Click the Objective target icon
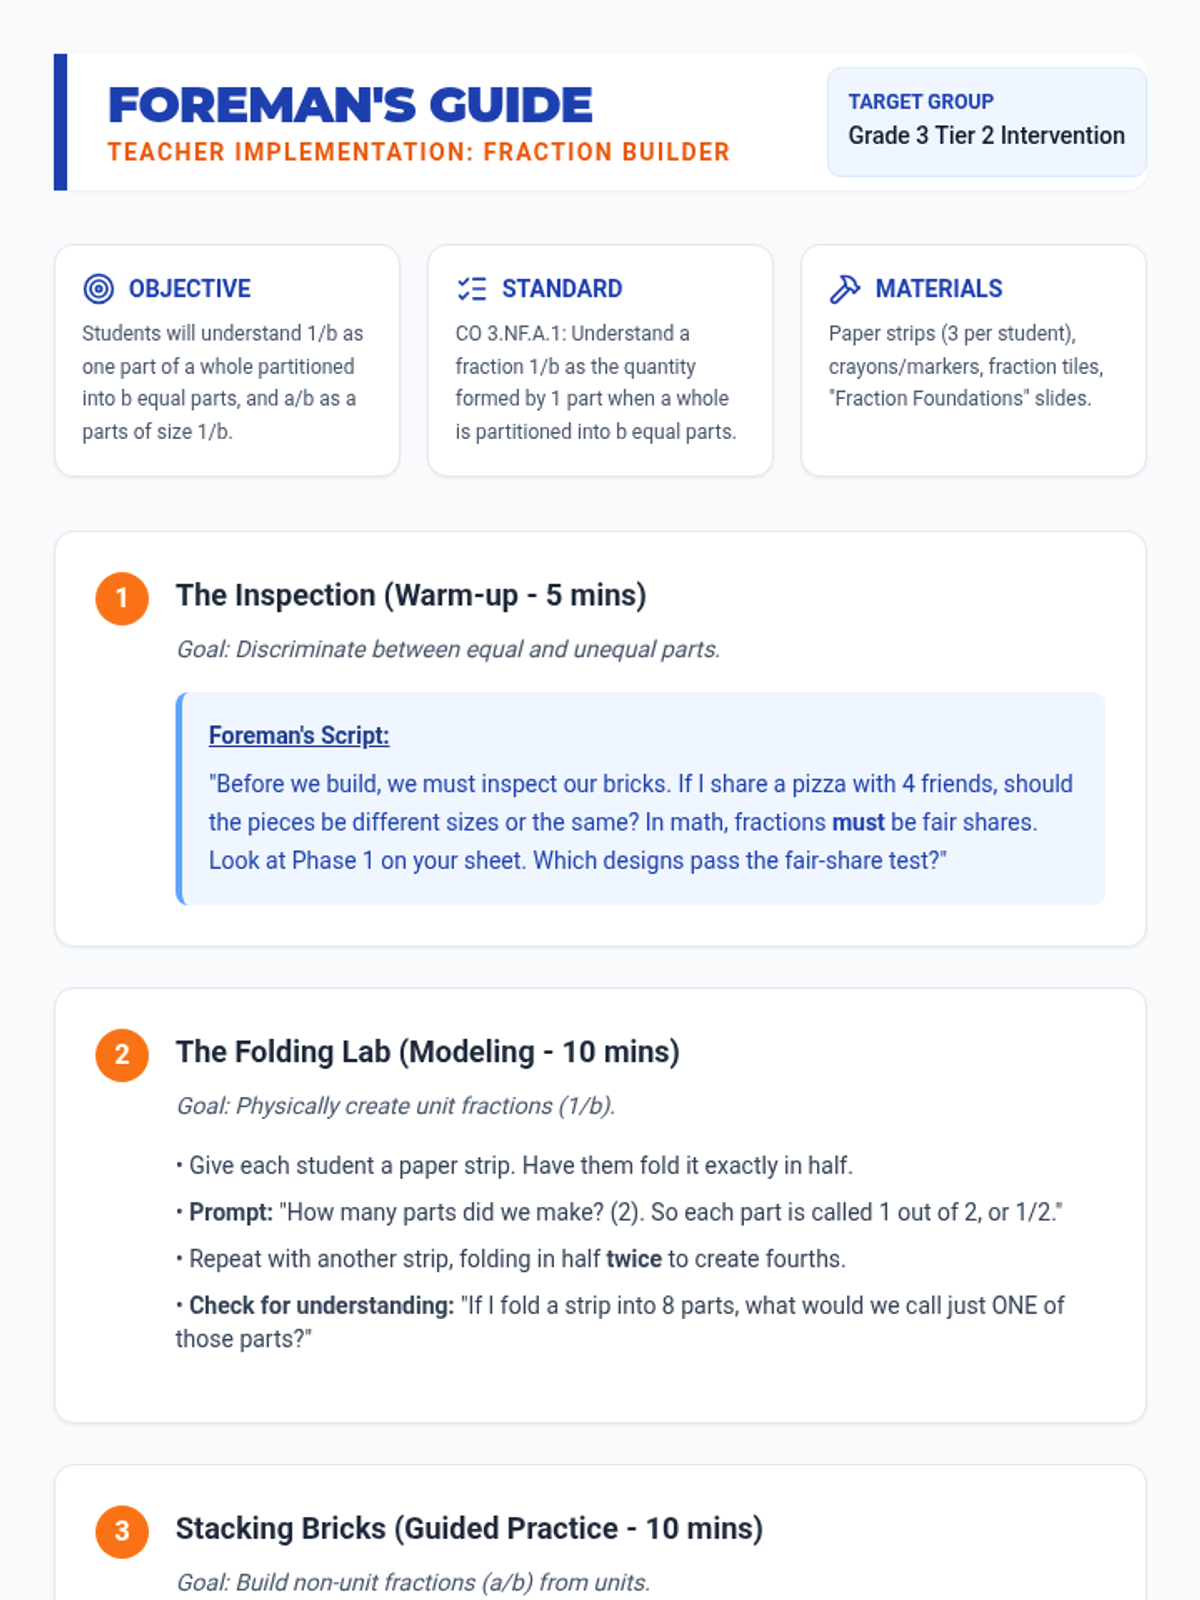Image resolution: width=1200 pixels, height=1600 pixels. coord(98,289)
